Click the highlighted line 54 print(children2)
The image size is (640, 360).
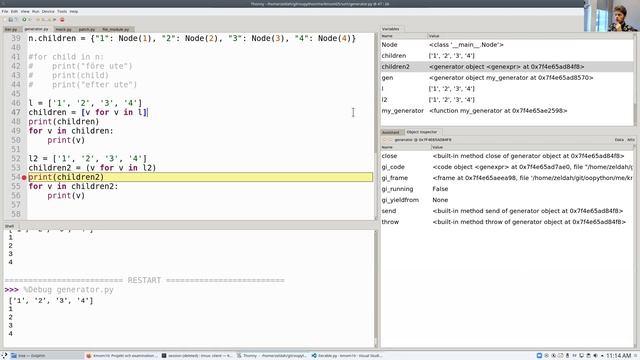click(200, 177)
